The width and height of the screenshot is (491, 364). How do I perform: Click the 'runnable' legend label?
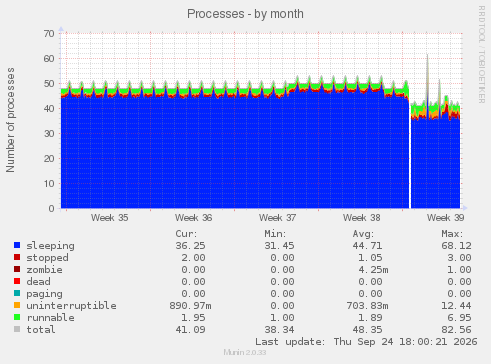coord(50,318)
